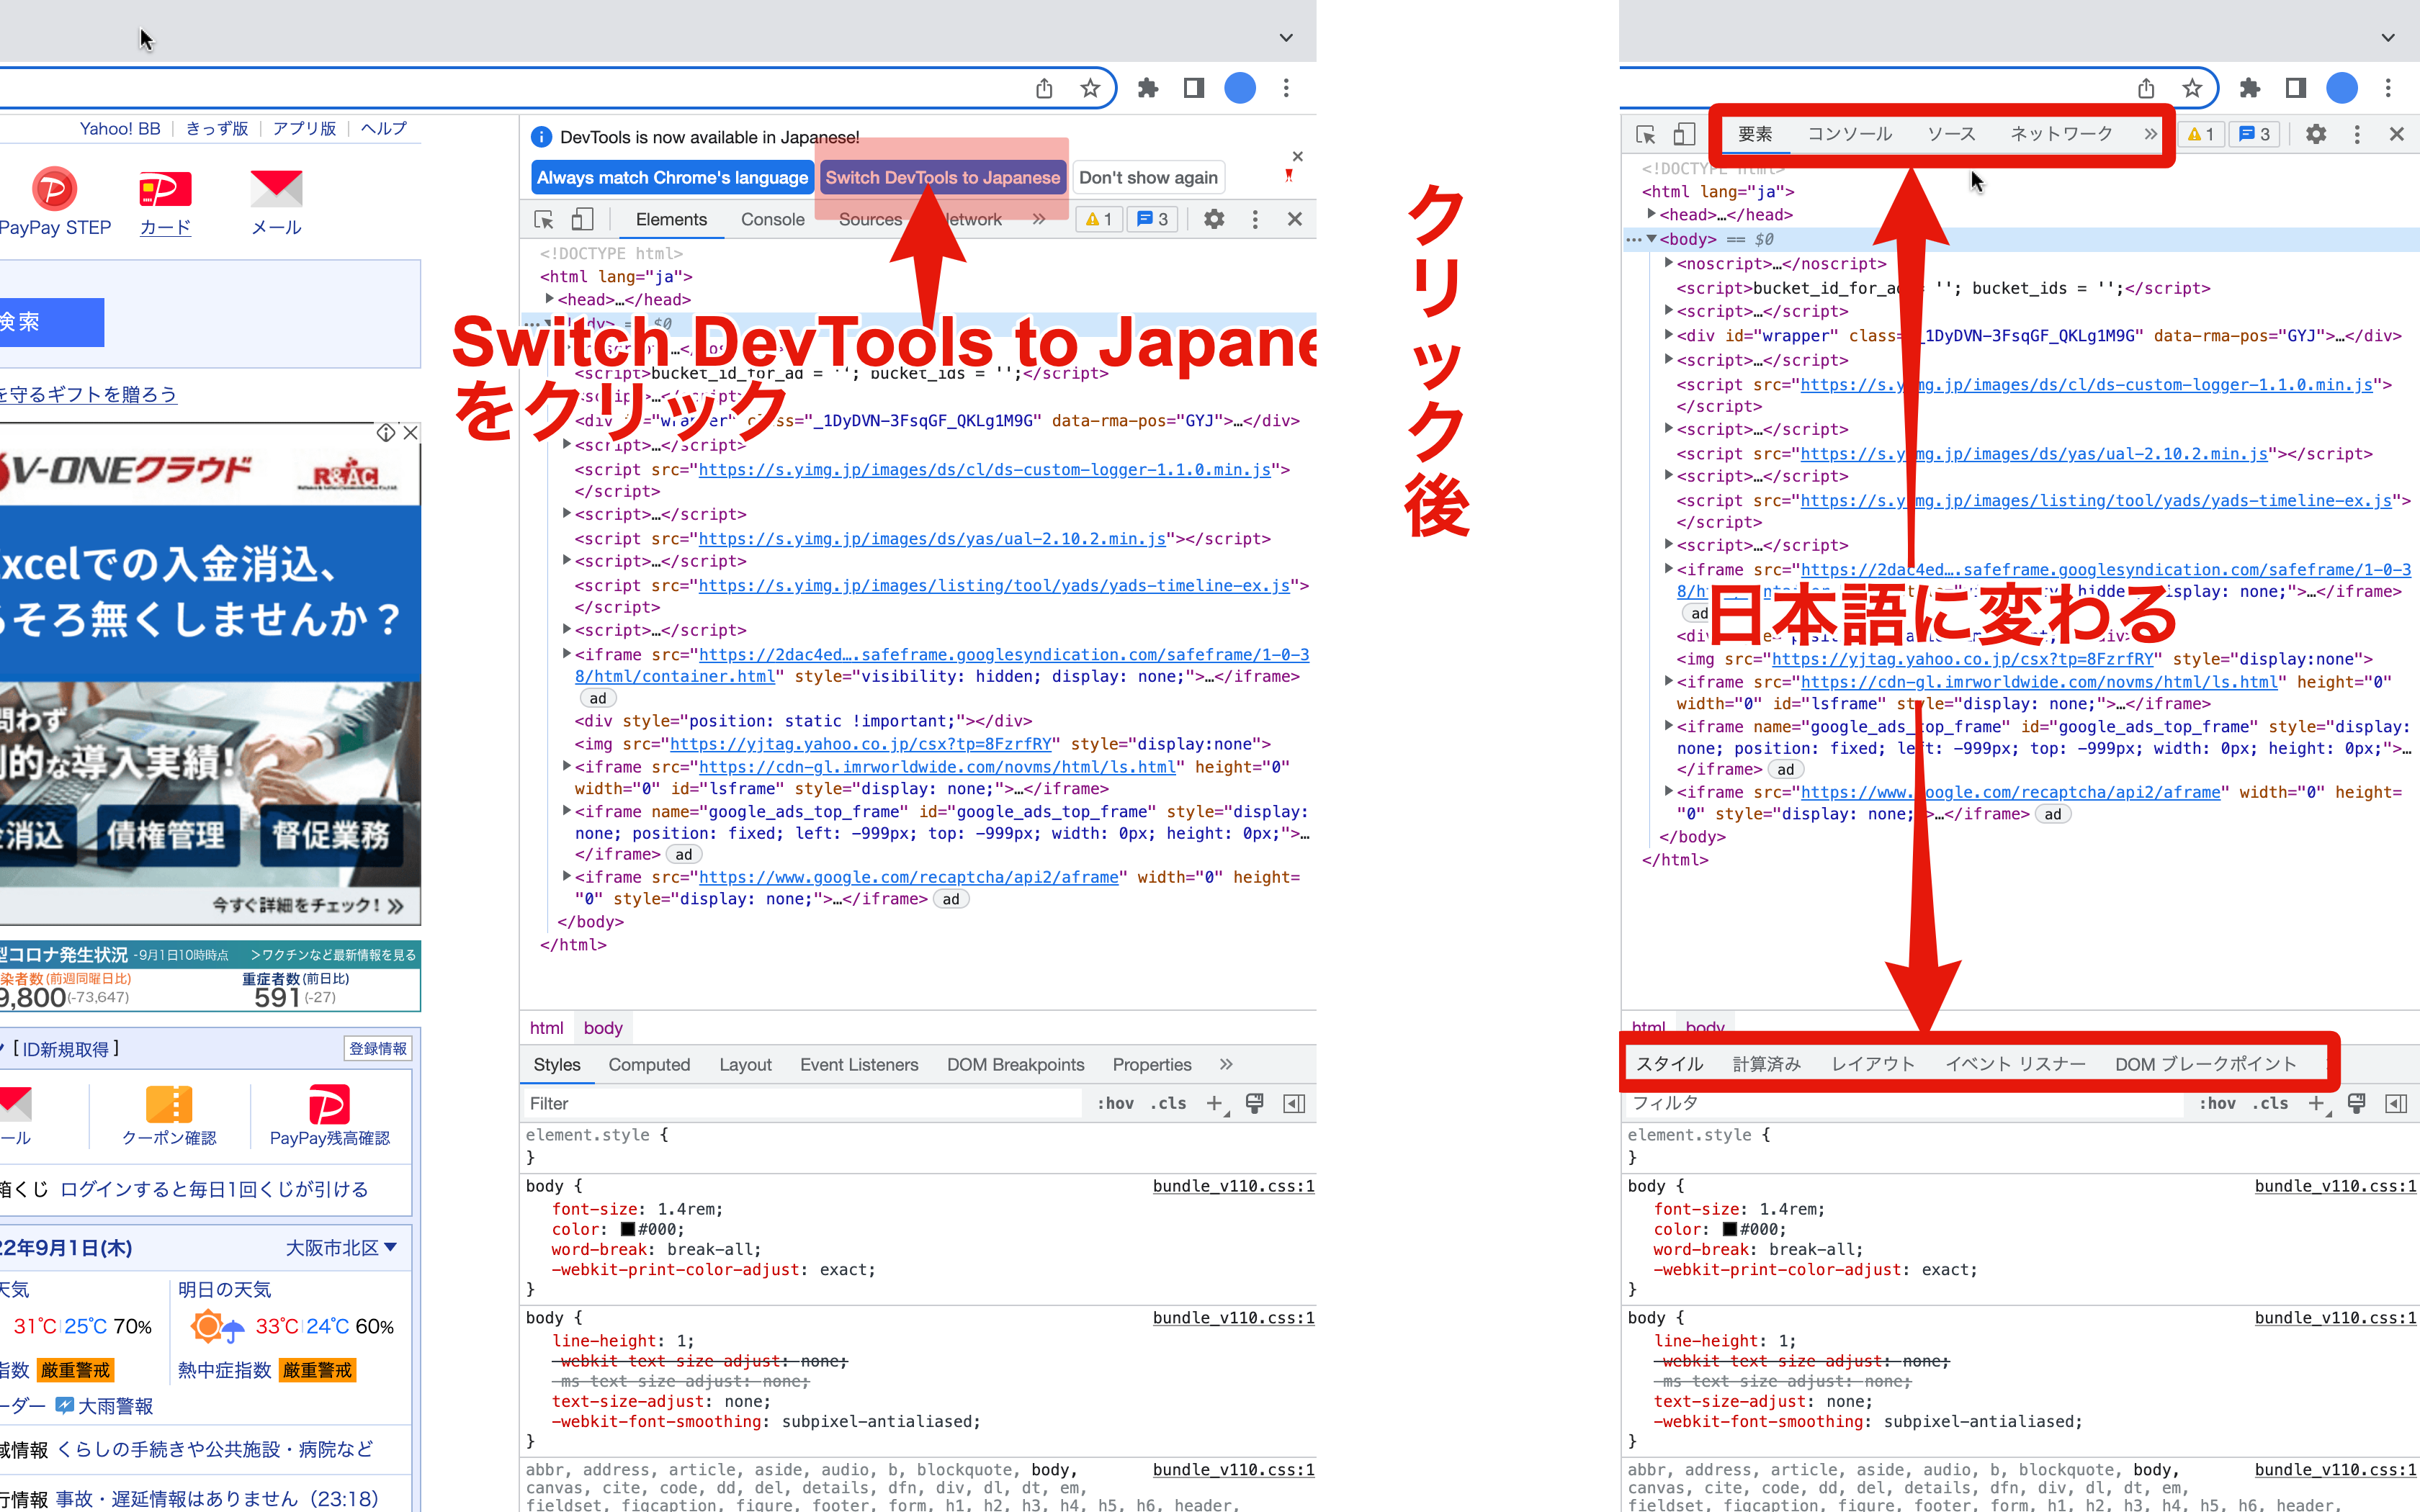Click the black #000 color swatch
Screen dimensions: 2420x1512
pos(628,1229)
